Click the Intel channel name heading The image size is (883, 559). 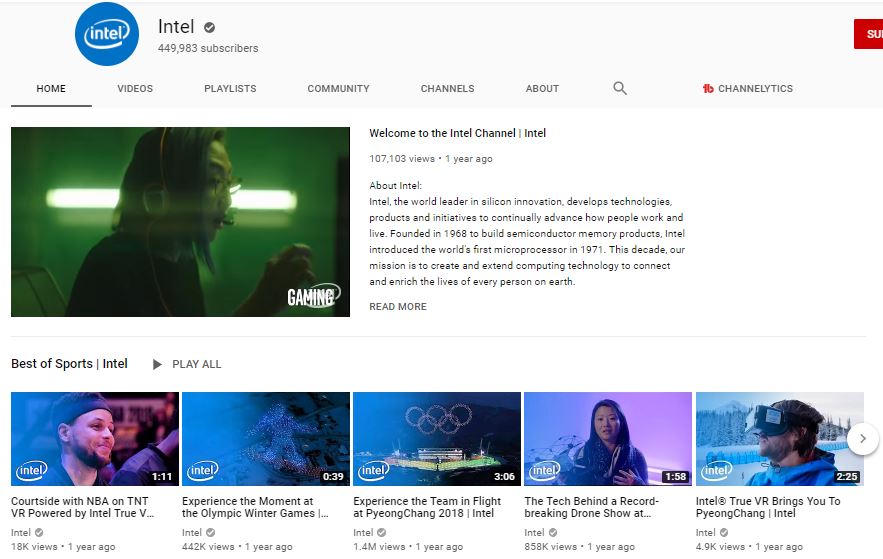pyautogui.click(x=176, y=26)
